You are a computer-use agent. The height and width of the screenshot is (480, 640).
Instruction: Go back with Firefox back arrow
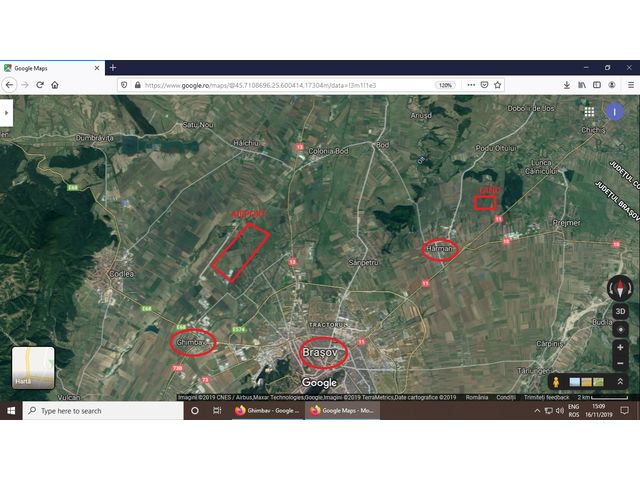(x=9, y=85)
